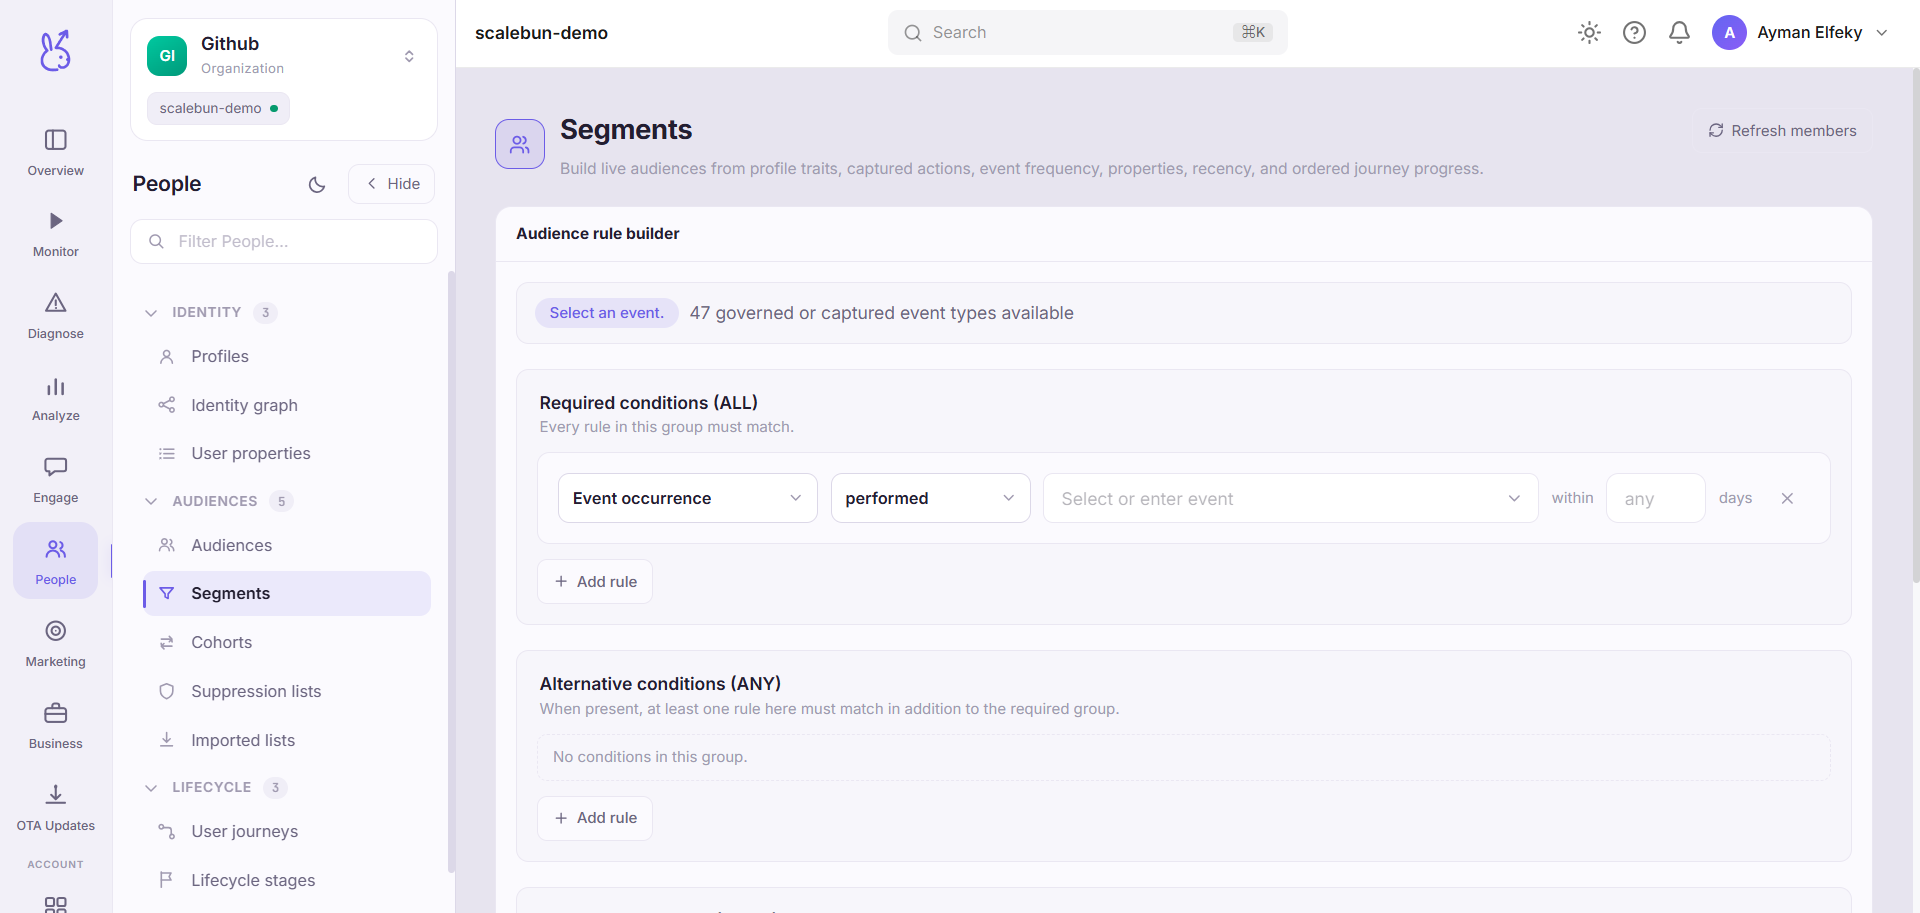This screenshot has width=1920, height=913.
Task: Open the Engage section
Action: pyautogui.click(x=55, y=480)
